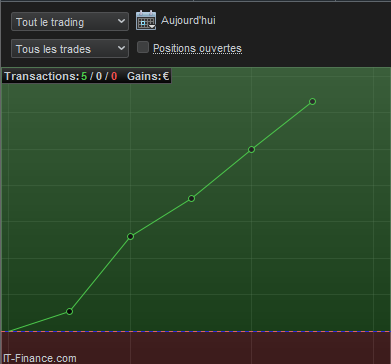Click the calendar date picker icon
The width and height of the screenshot is (391, 364).
coord(146,20)
